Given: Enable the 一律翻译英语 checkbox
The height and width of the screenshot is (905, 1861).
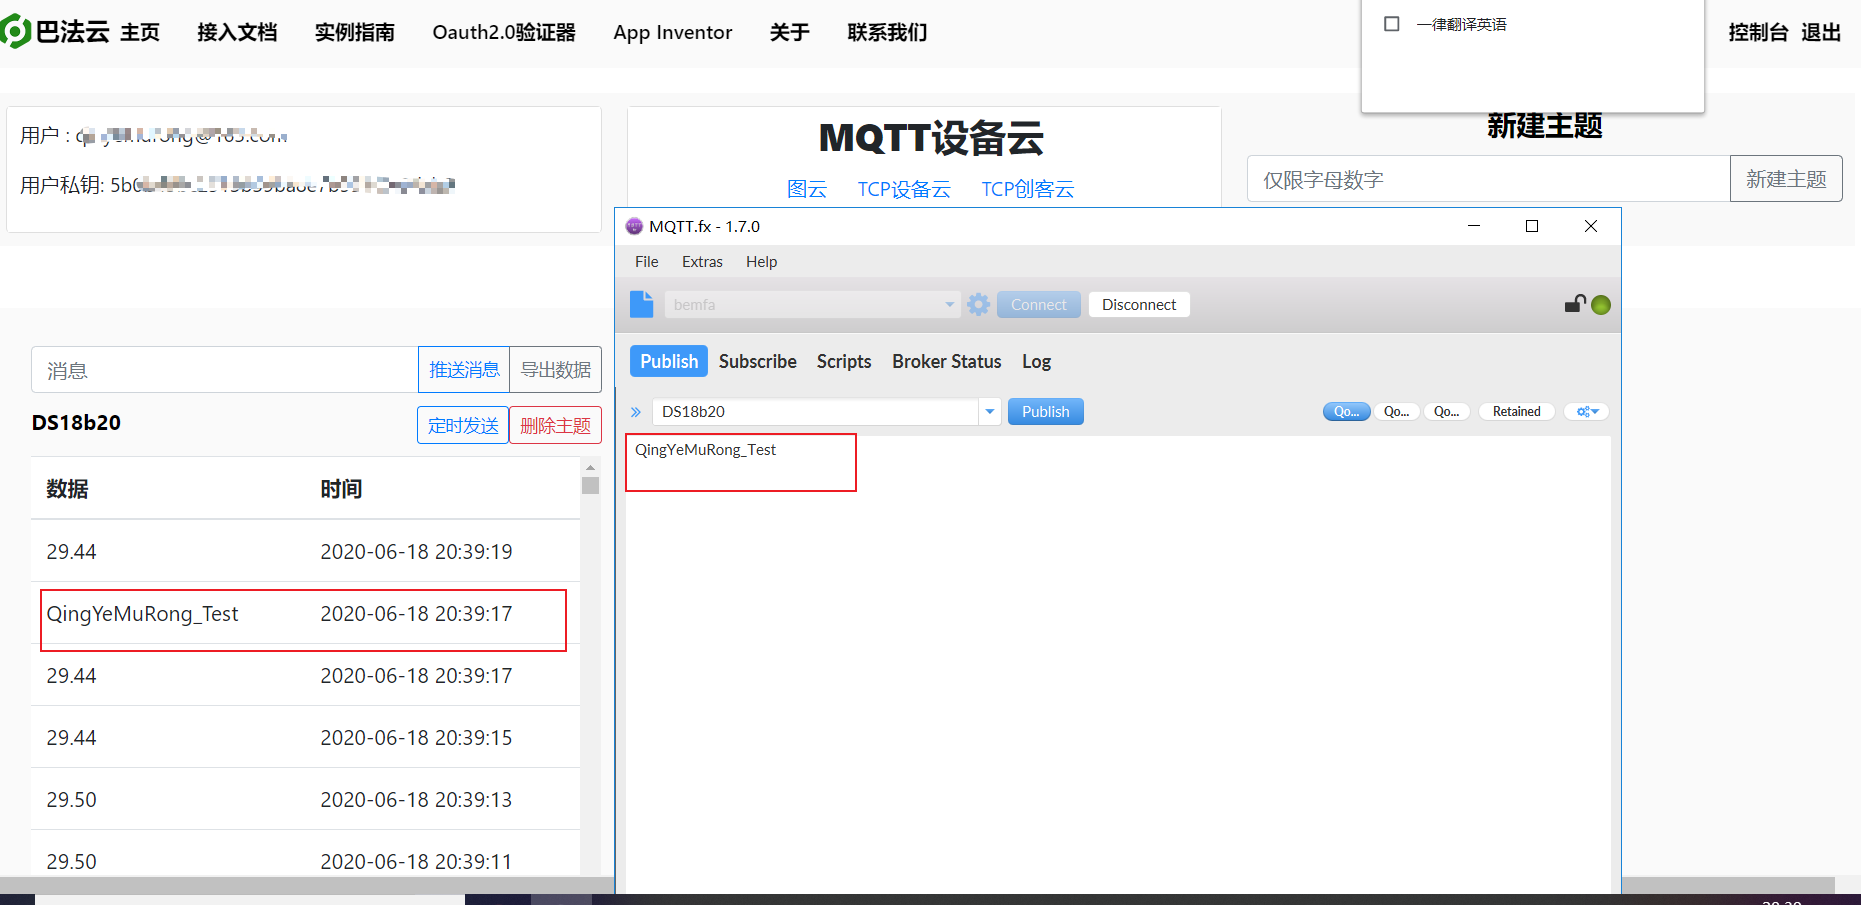Looking at the screenshot, I should pos(1390,24).
